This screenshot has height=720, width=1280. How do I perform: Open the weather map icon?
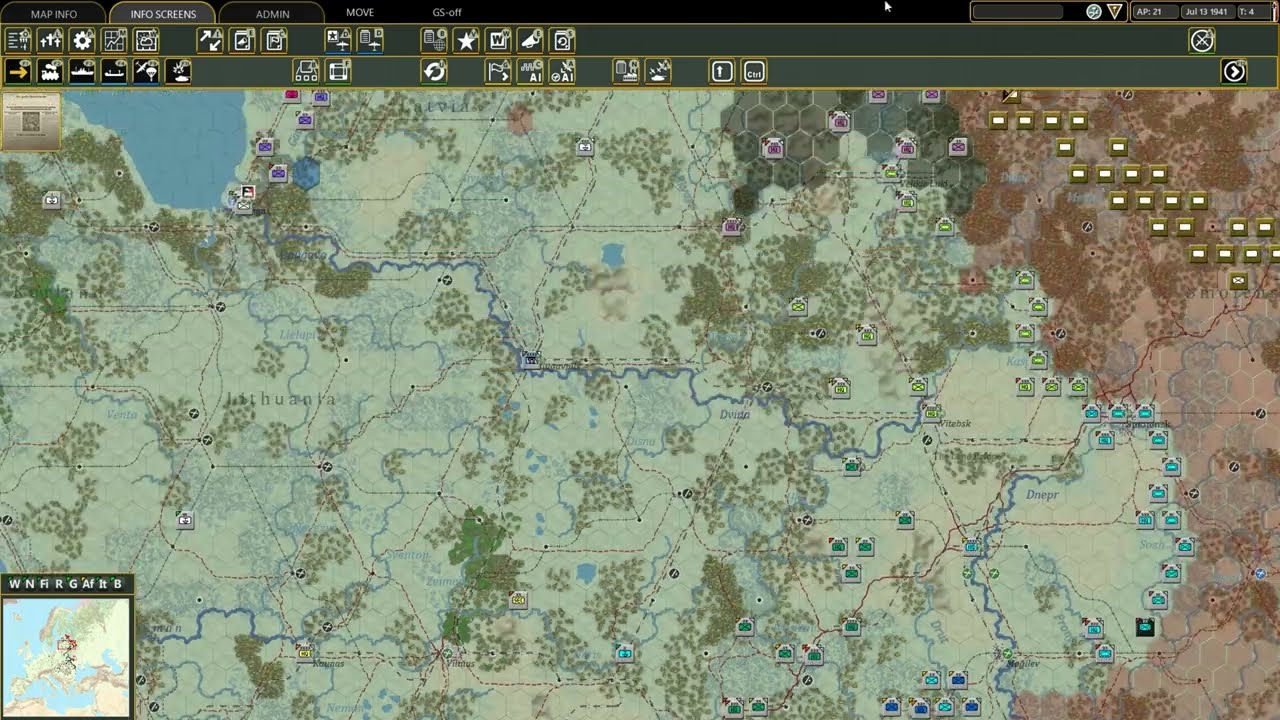146,40
